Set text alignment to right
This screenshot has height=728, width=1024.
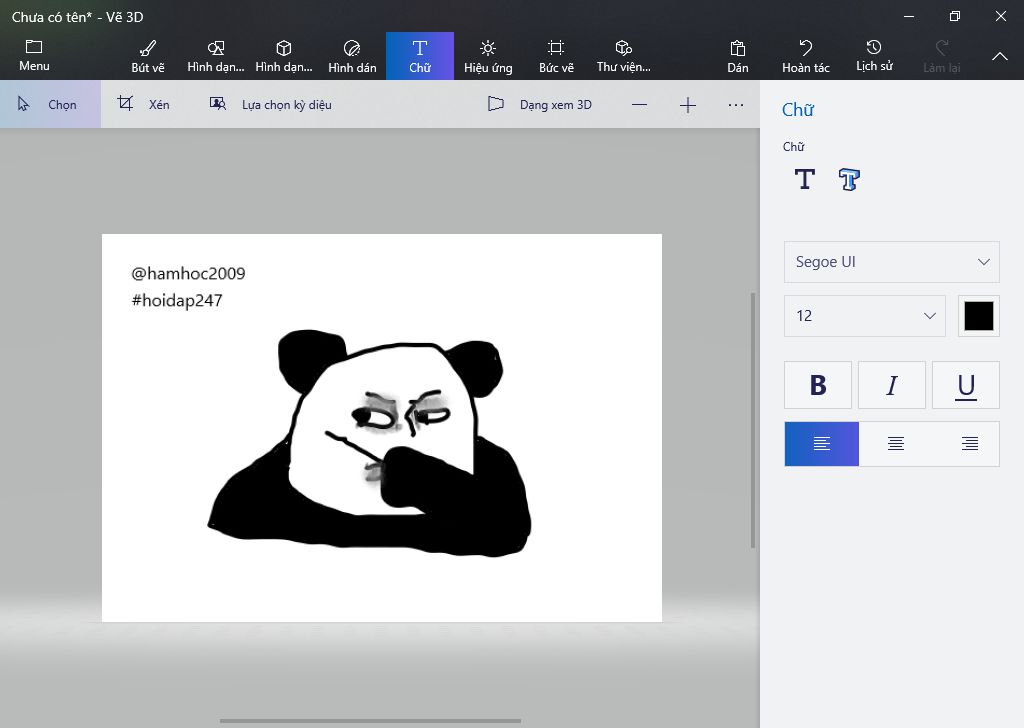pos(970,444)
